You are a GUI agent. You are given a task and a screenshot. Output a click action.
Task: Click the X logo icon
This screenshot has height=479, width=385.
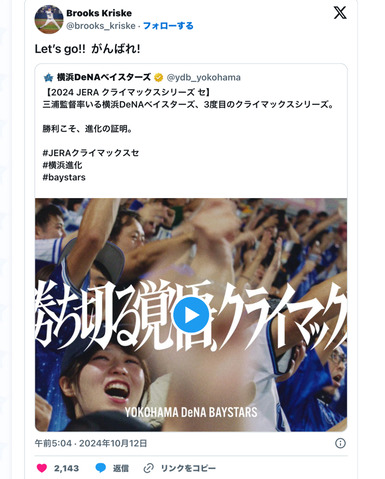[x=340, y=13]
